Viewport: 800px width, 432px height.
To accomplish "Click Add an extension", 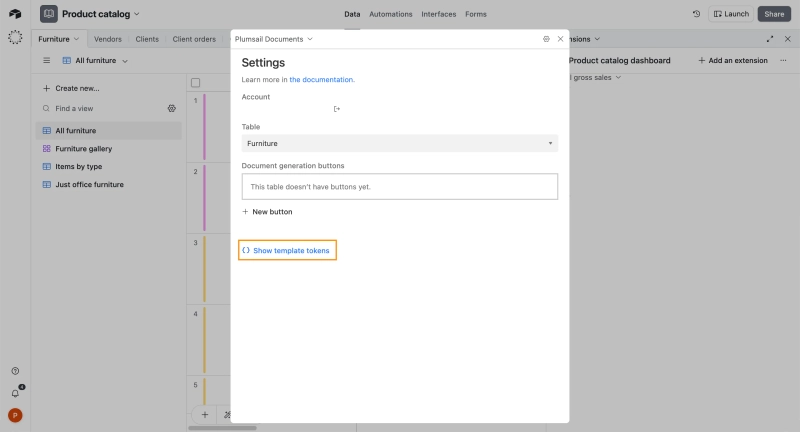I will pos(733,60).
